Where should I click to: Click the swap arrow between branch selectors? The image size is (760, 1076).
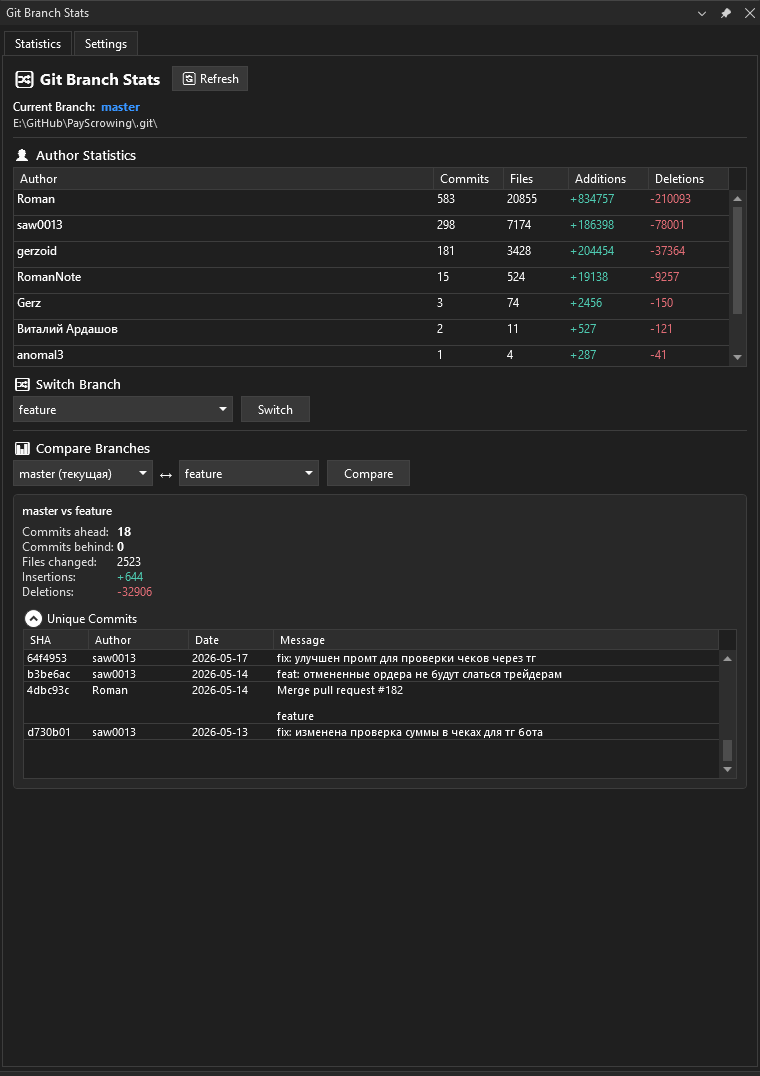coord(165,474)
